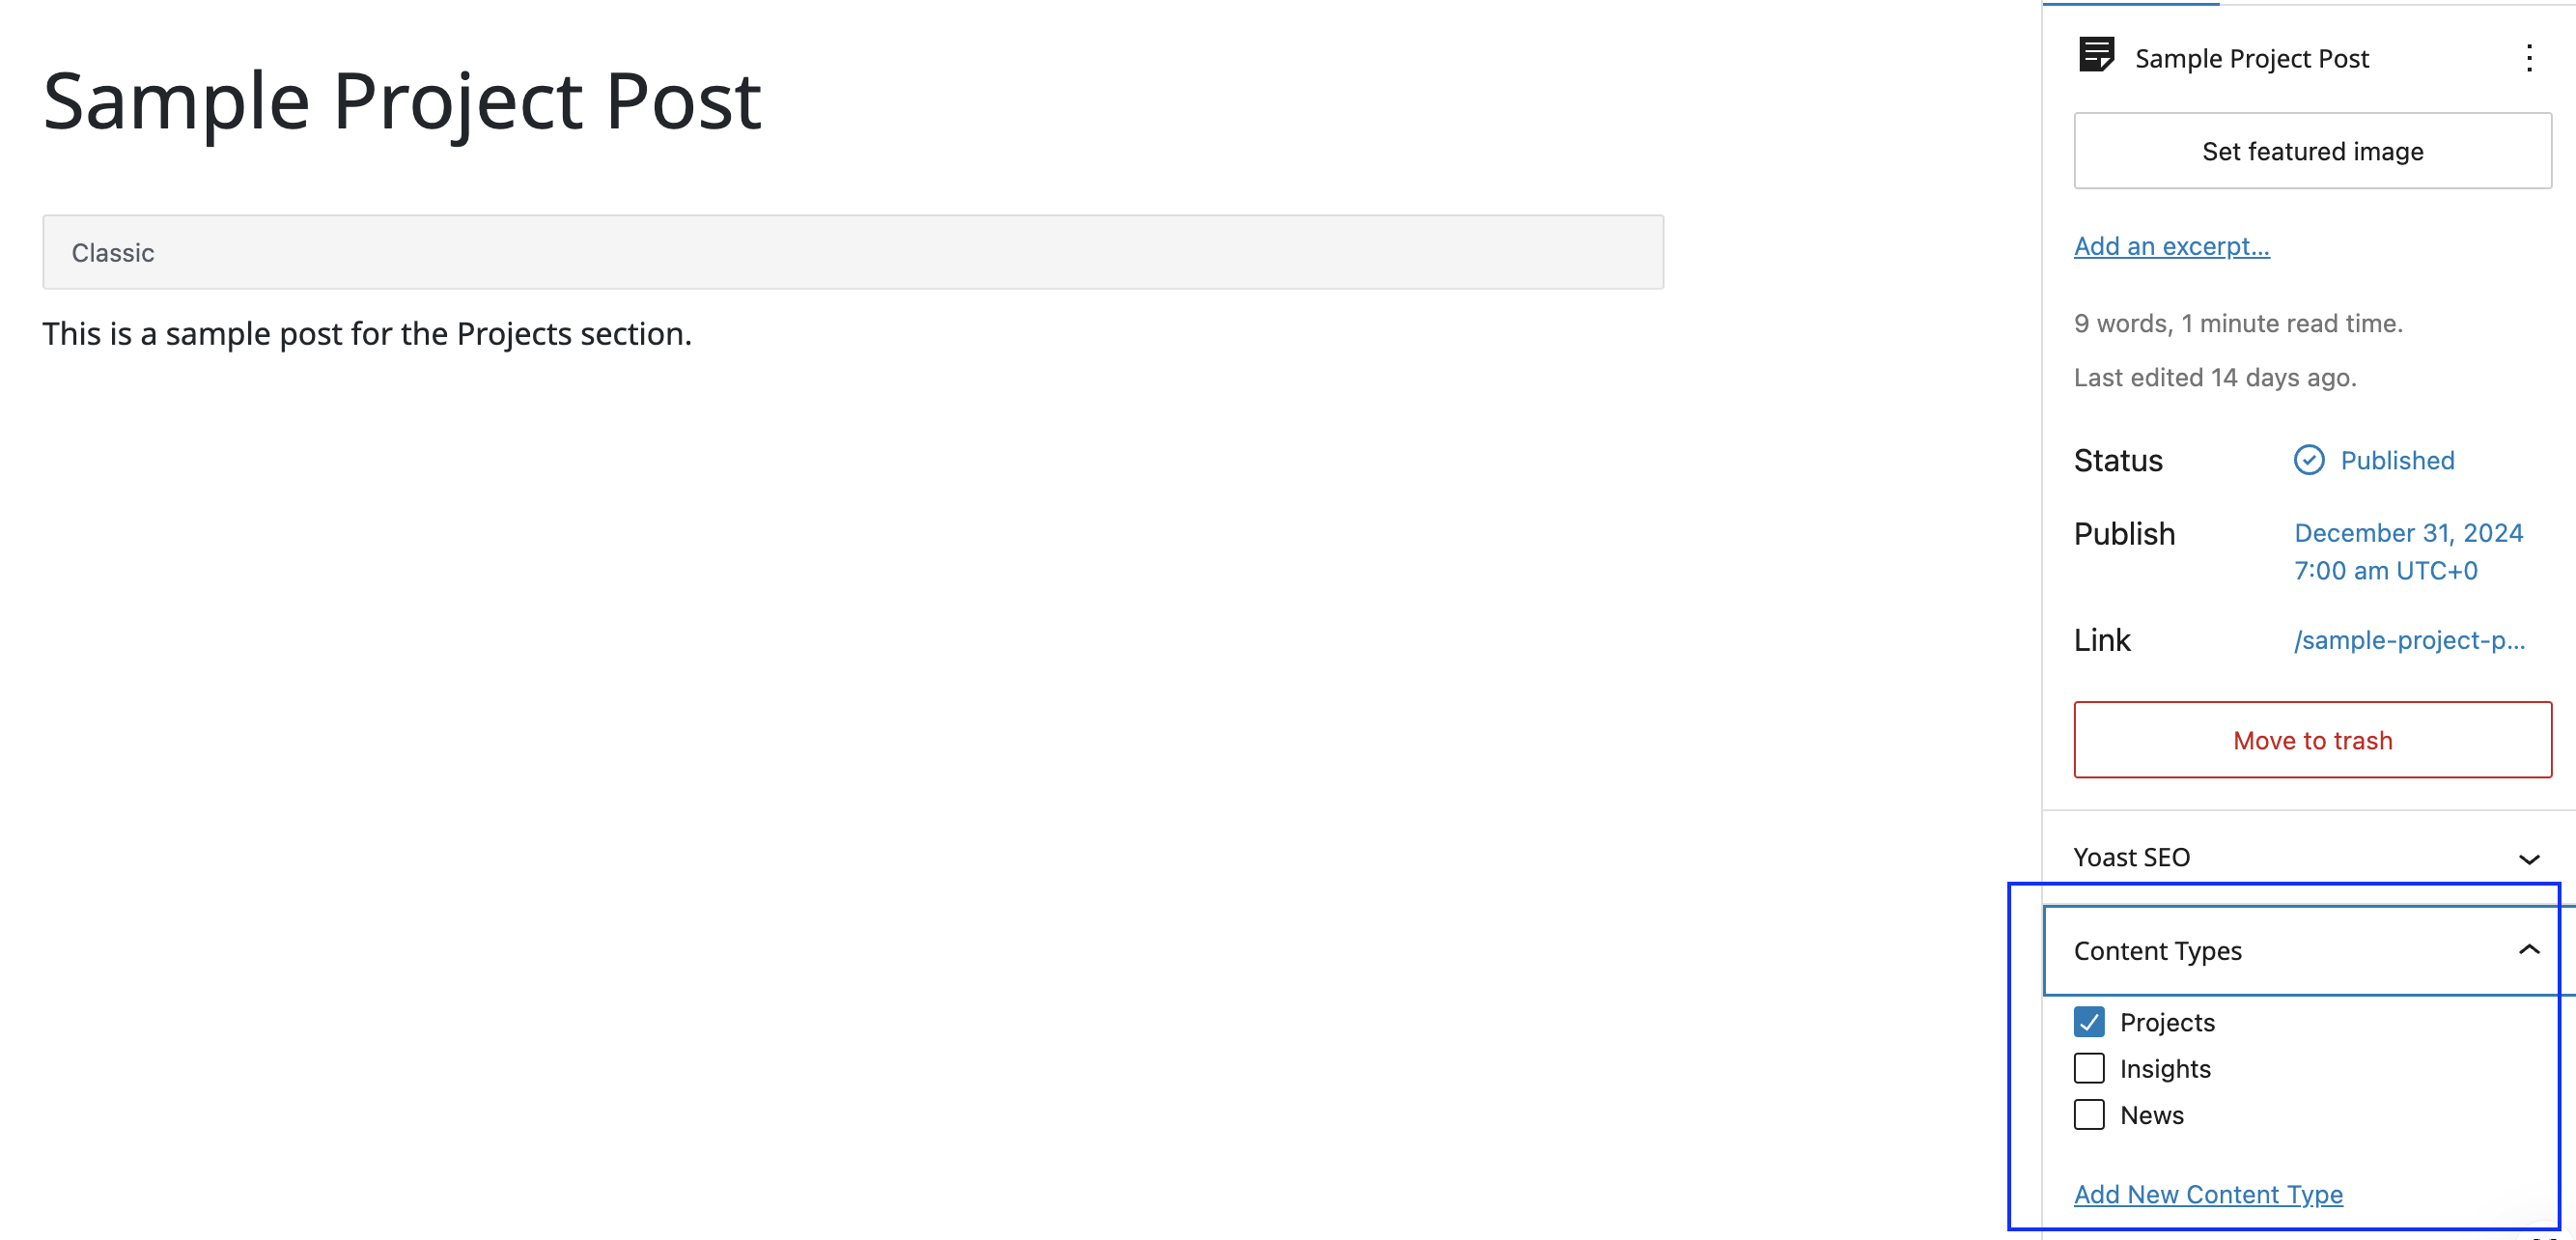
Task: Click the Last edited 14 days ago text
Action: pyautogui.click(x=2214, y=377)
